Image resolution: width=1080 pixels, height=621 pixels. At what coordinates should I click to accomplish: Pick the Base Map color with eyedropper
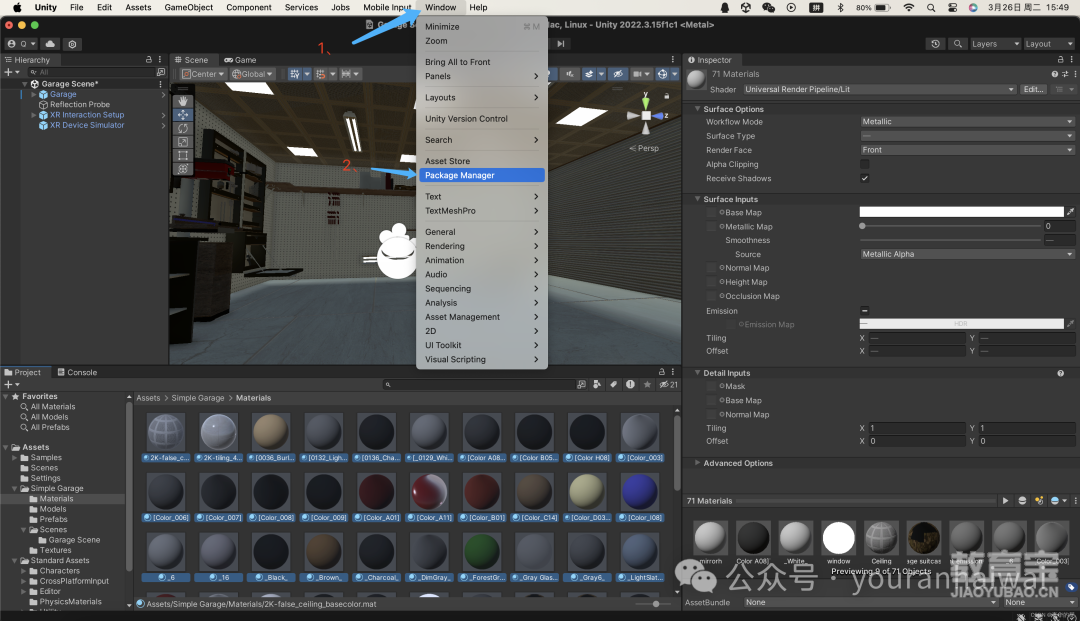(x=1070, y=212)
